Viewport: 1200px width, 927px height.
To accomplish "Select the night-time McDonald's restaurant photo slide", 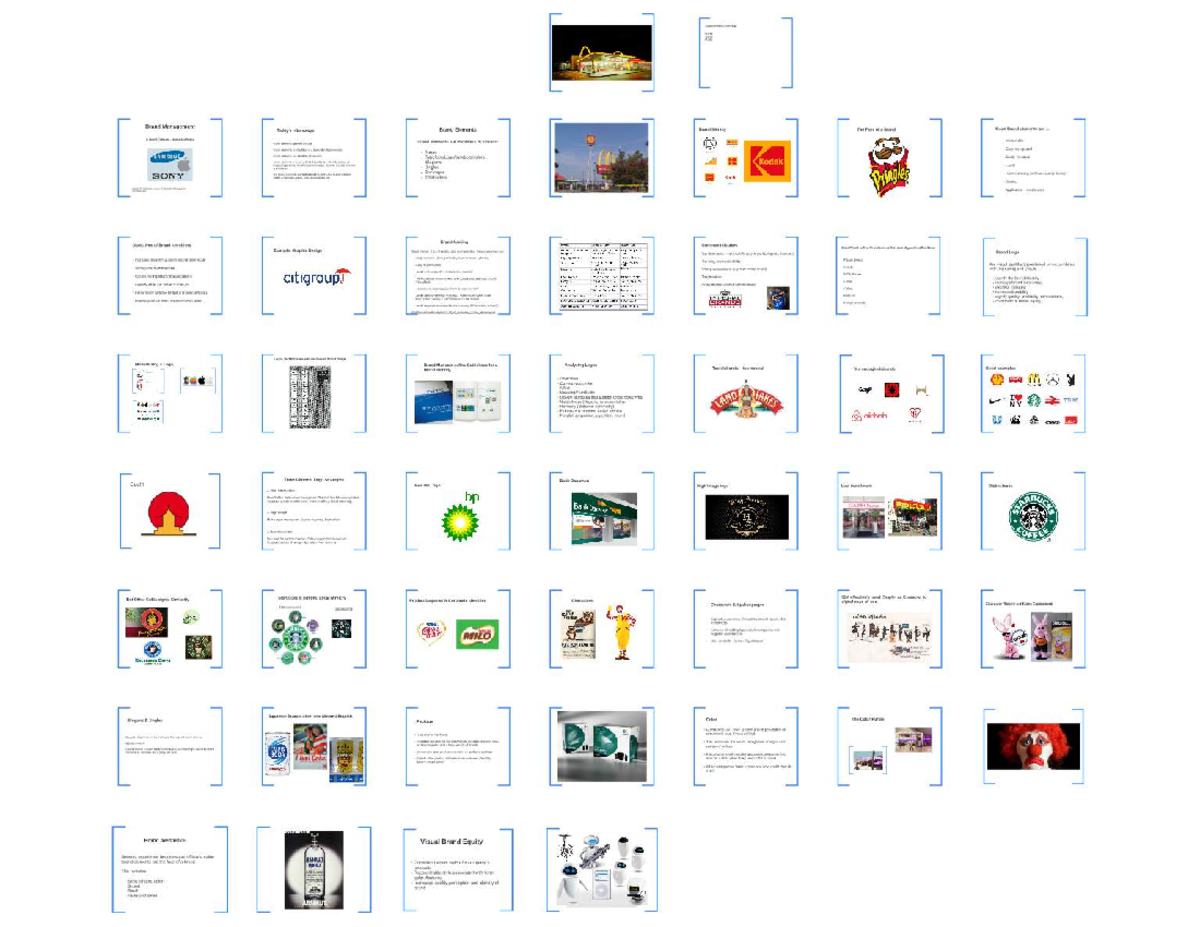I will tap(601, 52).
